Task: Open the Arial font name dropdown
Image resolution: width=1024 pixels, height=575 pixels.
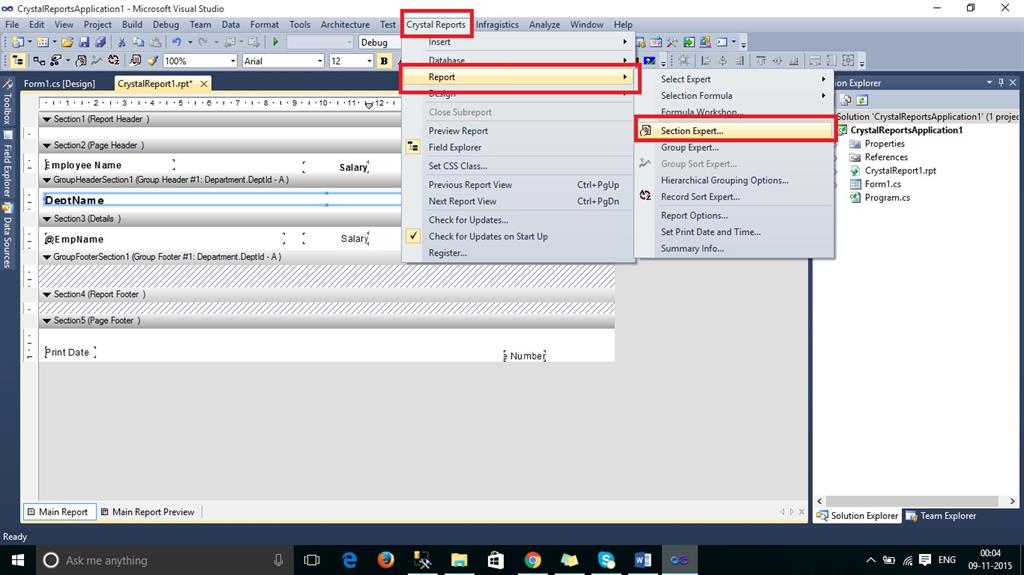Action: (x=320, y=61)
